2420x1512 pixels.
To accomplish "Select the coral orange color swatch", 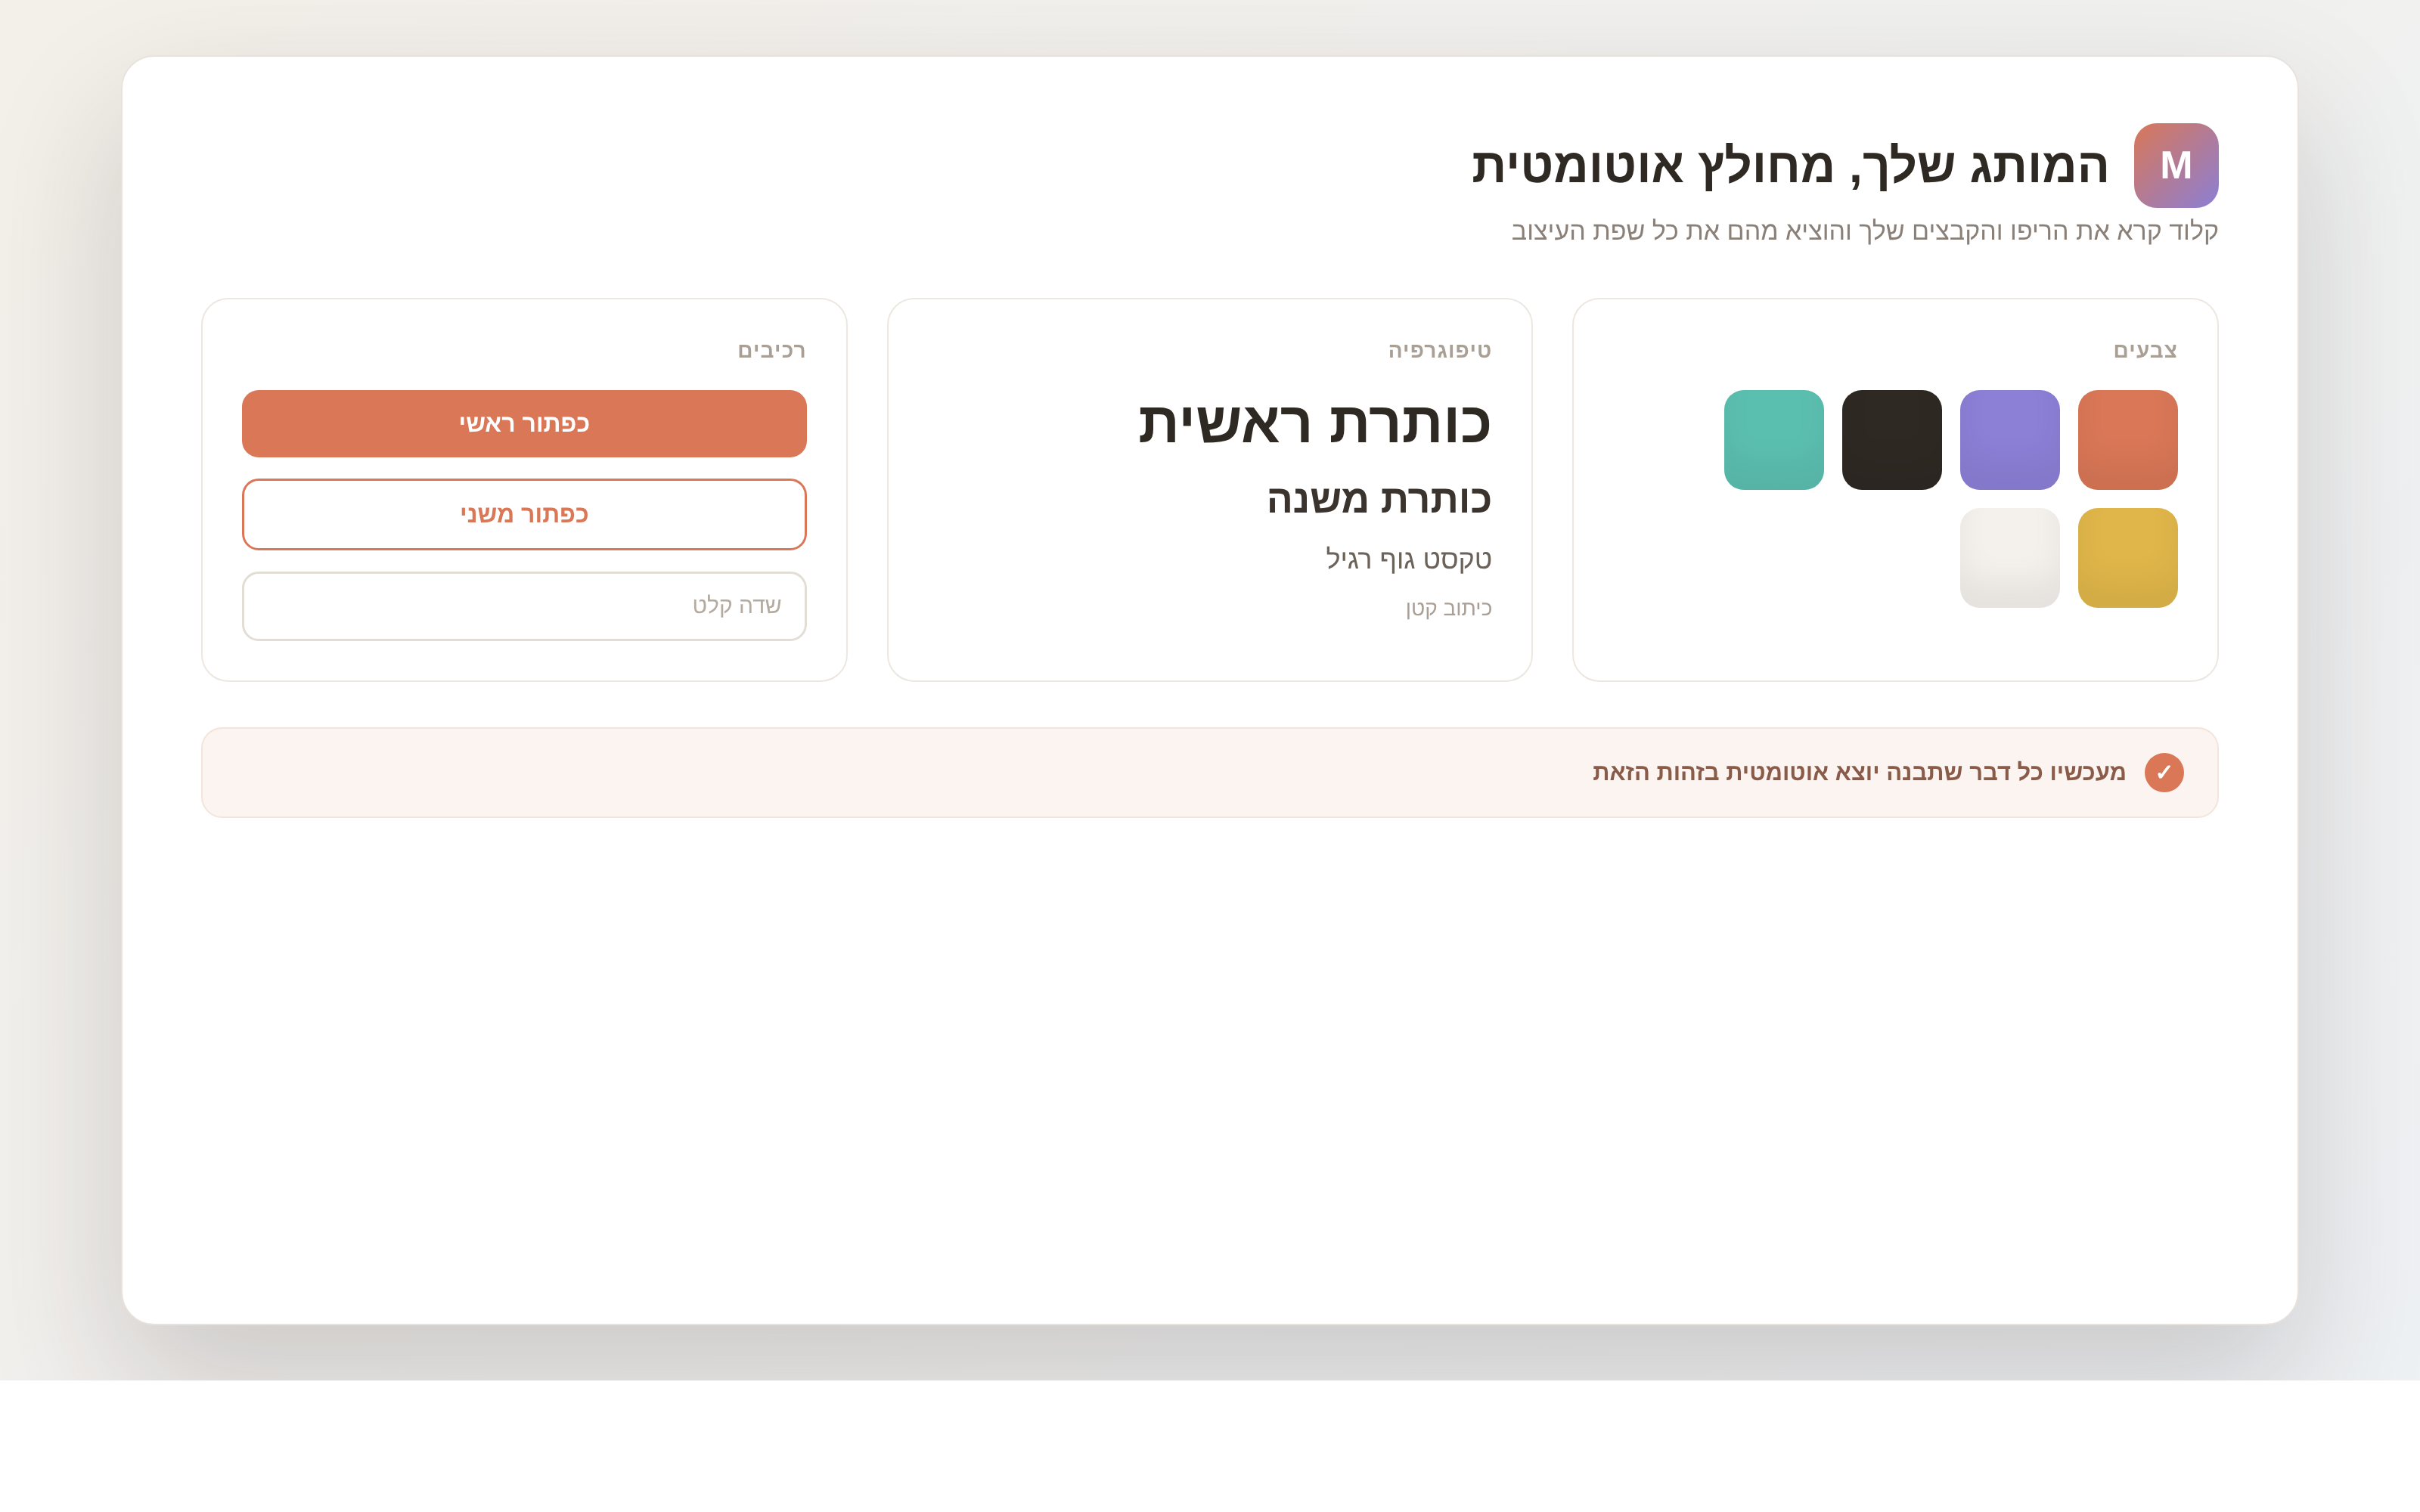I will pyautogui.click(x=2127, y=440).
